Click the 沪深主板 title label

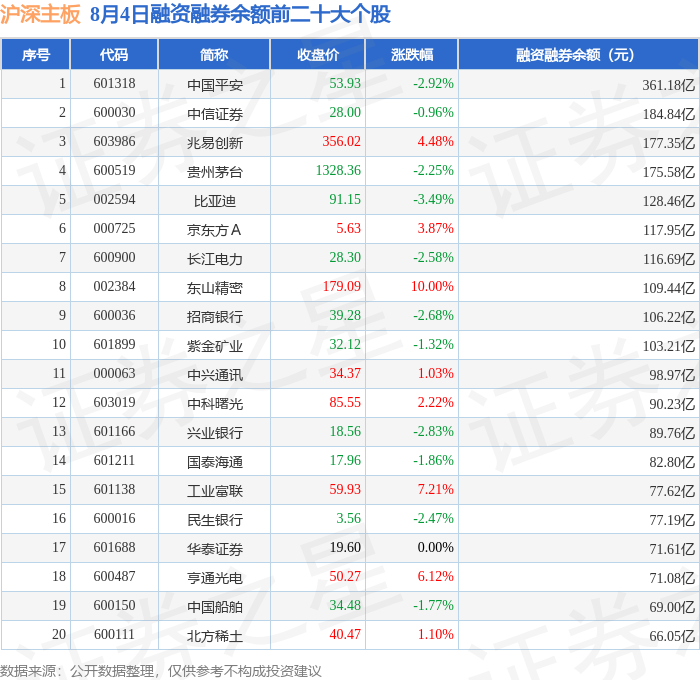[x=40, y=14]
